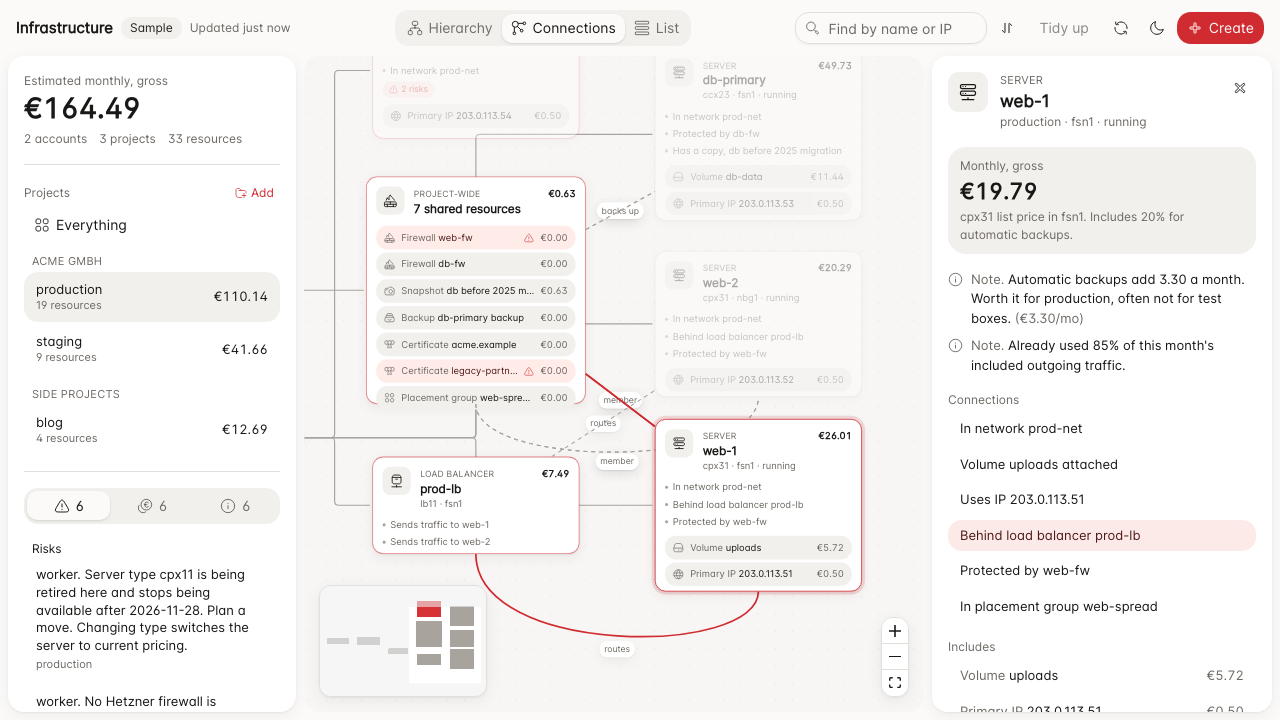Click the Sample badge next to Infrastructure
1280x720 pixels.
[x=151, y=28]
